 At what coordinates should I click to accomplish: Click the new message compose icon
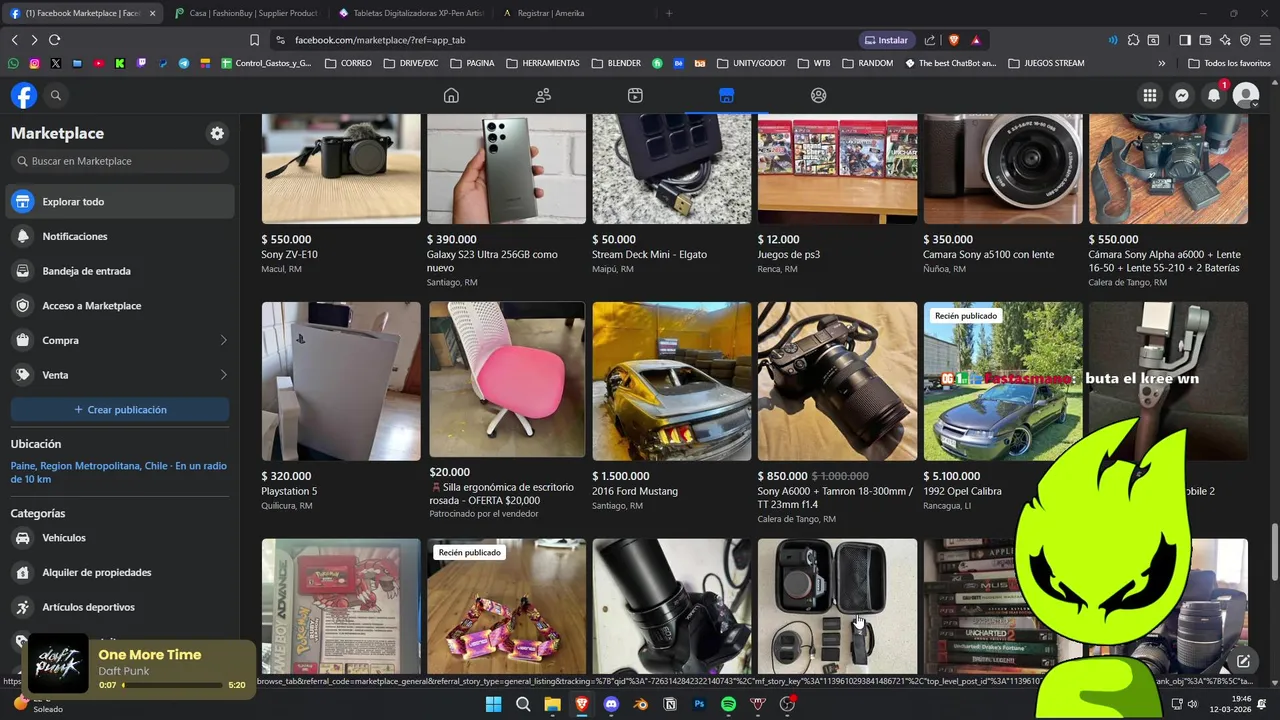click(x=1243, y=661)
